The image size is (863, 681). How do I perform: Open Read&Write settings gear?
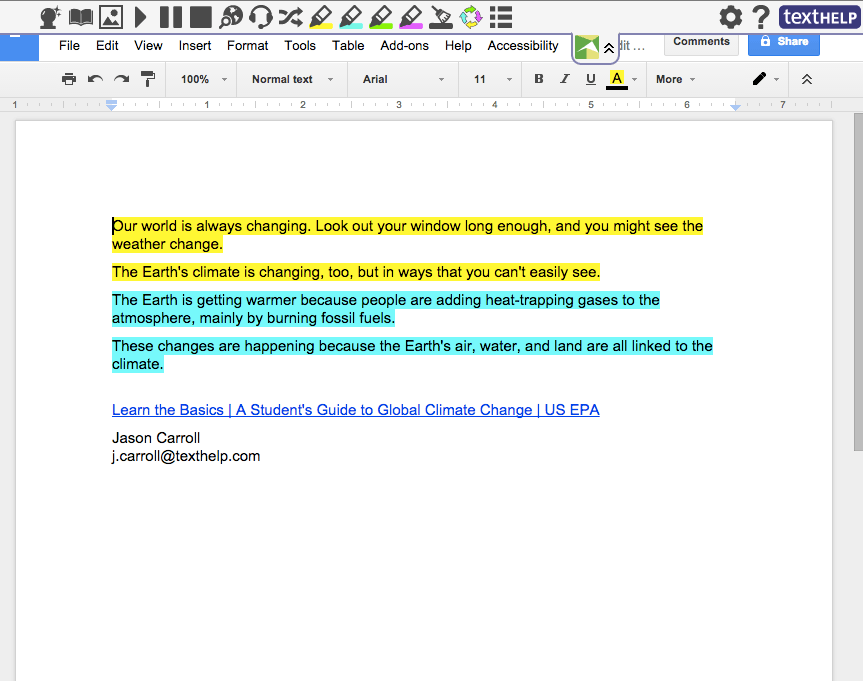pyautogui.click(x=731, y=16)
